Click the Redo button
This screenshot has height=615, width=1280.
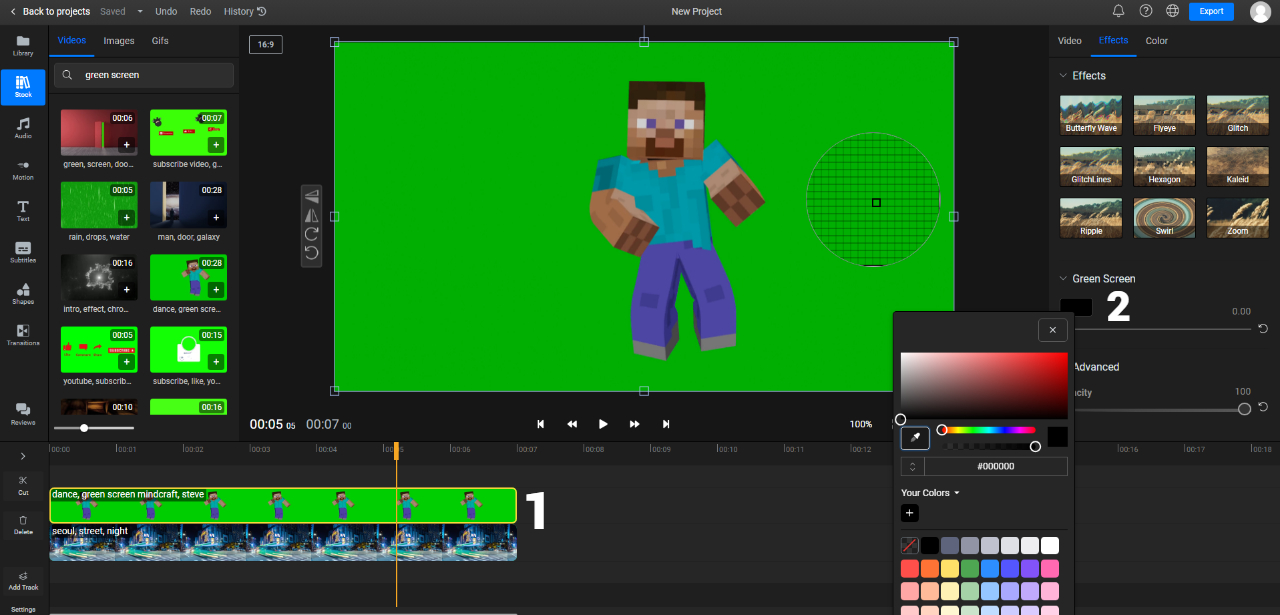pos(200,12)
